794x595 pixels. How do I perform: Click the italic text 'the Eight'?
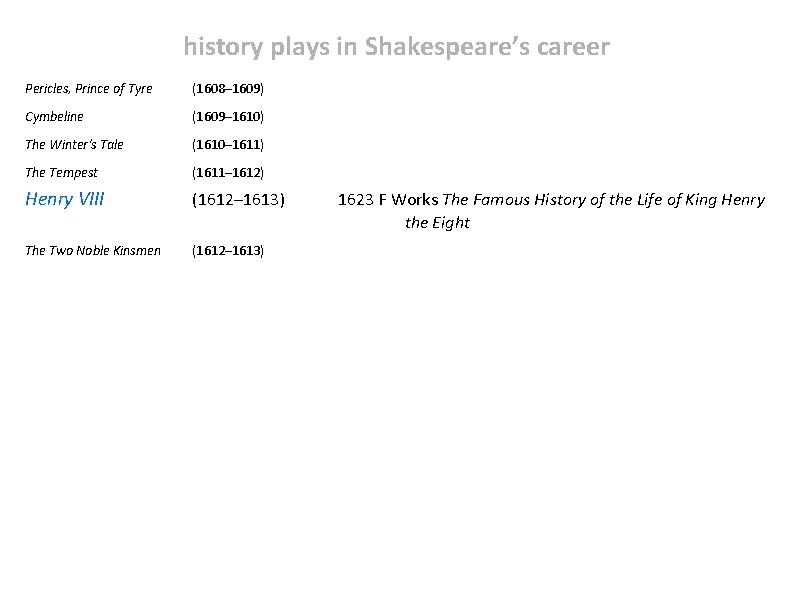[438, 223]
